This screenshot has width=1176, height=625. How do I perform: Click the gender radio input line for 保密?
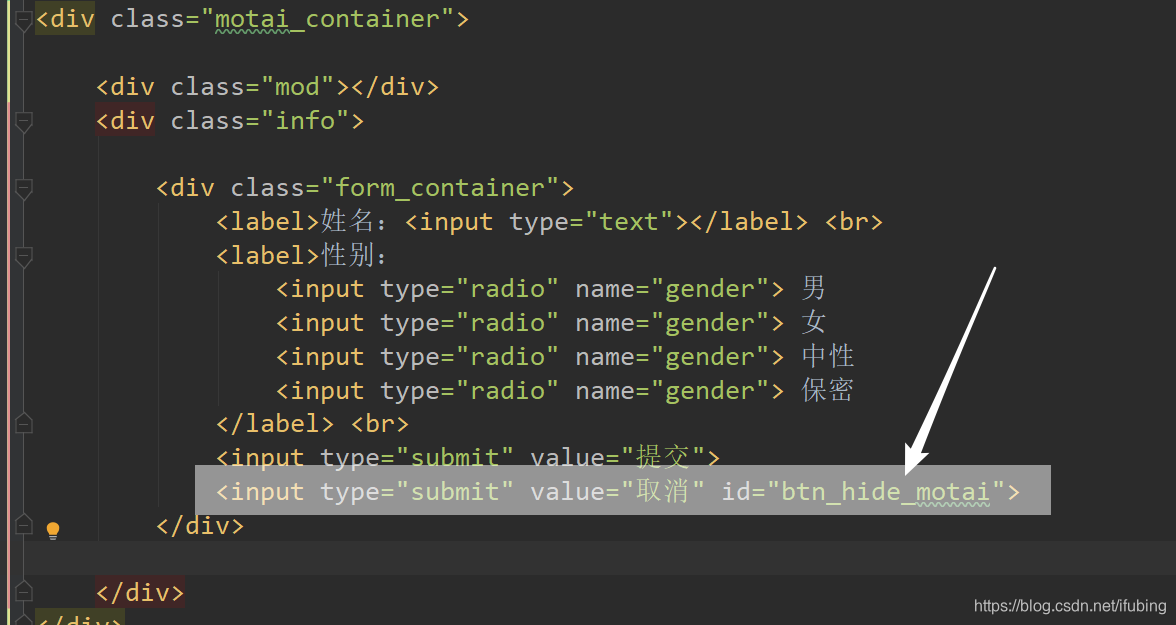(x=565, y=390)
